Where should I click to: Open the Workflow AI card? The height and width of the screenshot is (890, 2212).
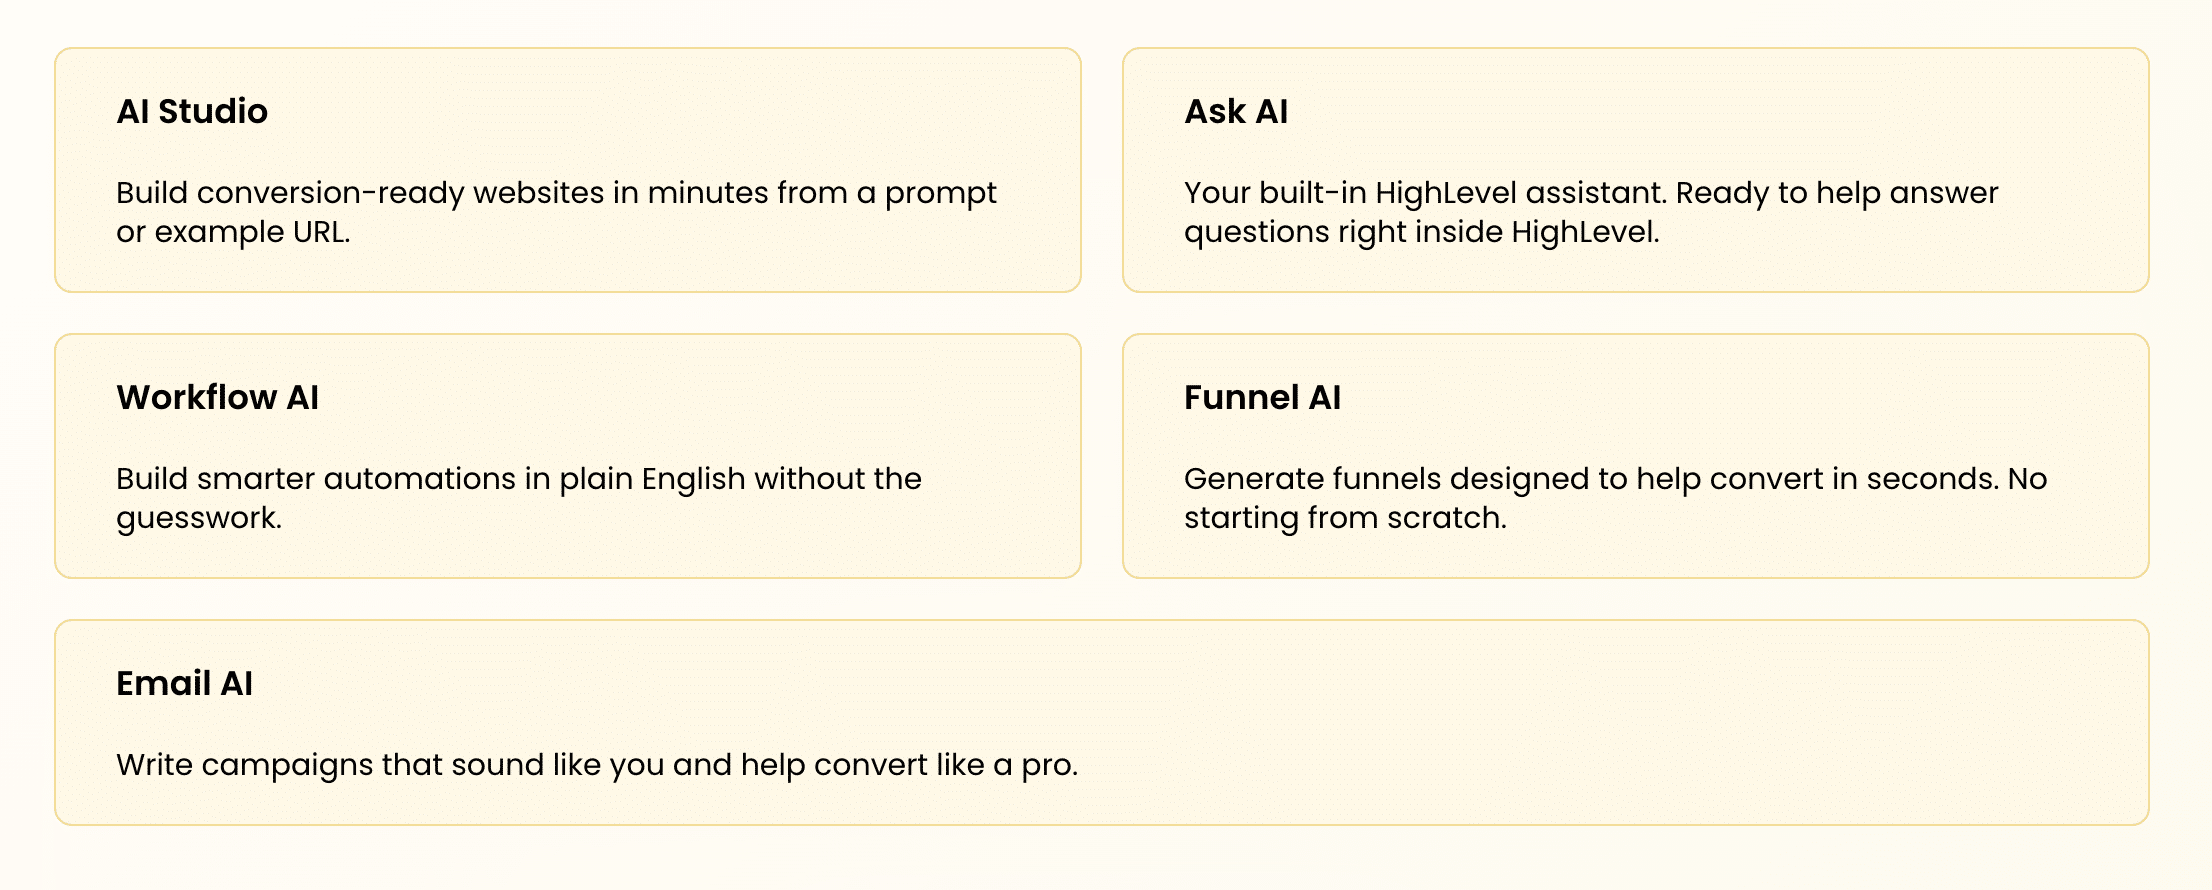(x=568, y=456)
